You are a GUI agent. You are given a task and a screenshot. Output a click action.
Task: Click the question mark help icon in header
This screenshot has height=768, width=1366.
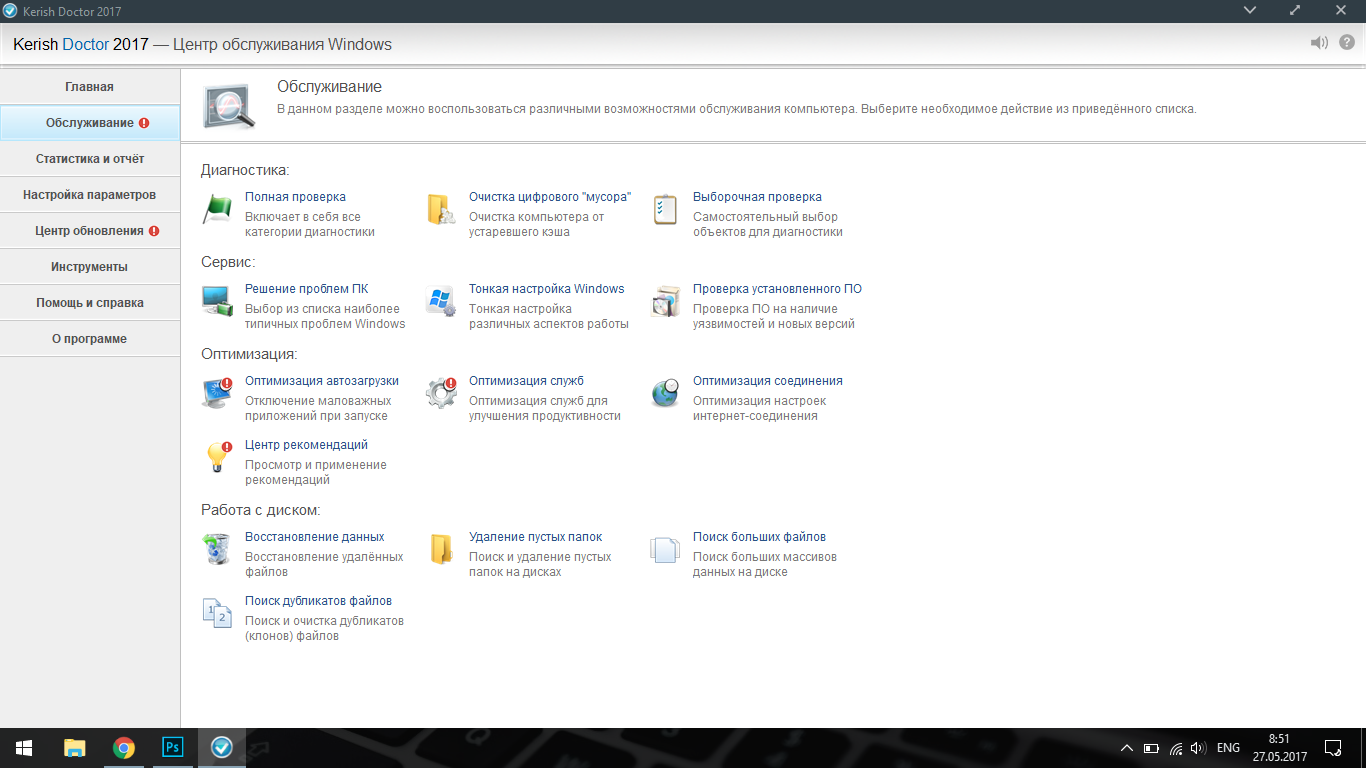[x=1347, y=43]
